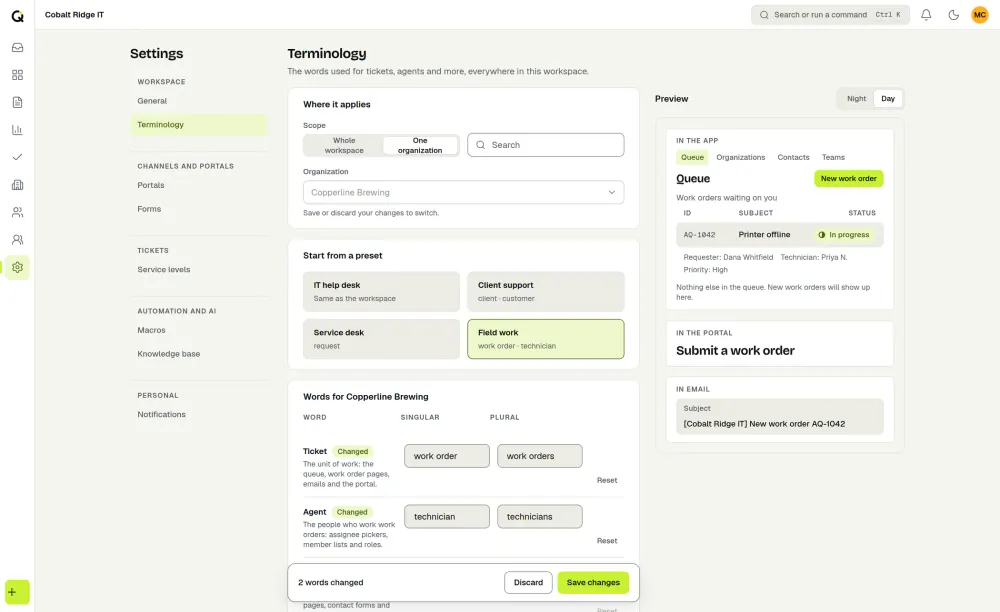1000x612 pixels.
Task: Open Knowledge base settings
Action: pos(198,353)
